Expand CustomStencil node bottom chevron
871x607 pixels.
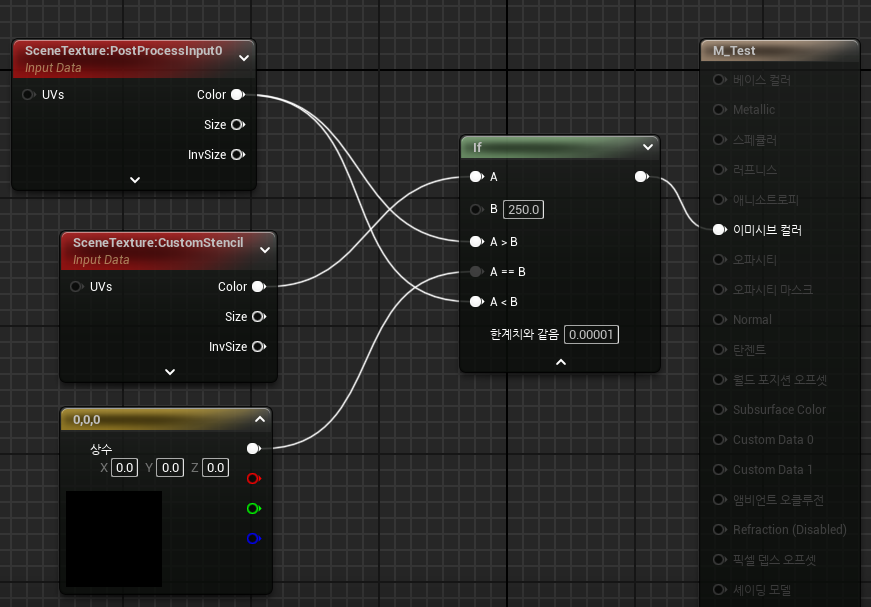[170, 372]
